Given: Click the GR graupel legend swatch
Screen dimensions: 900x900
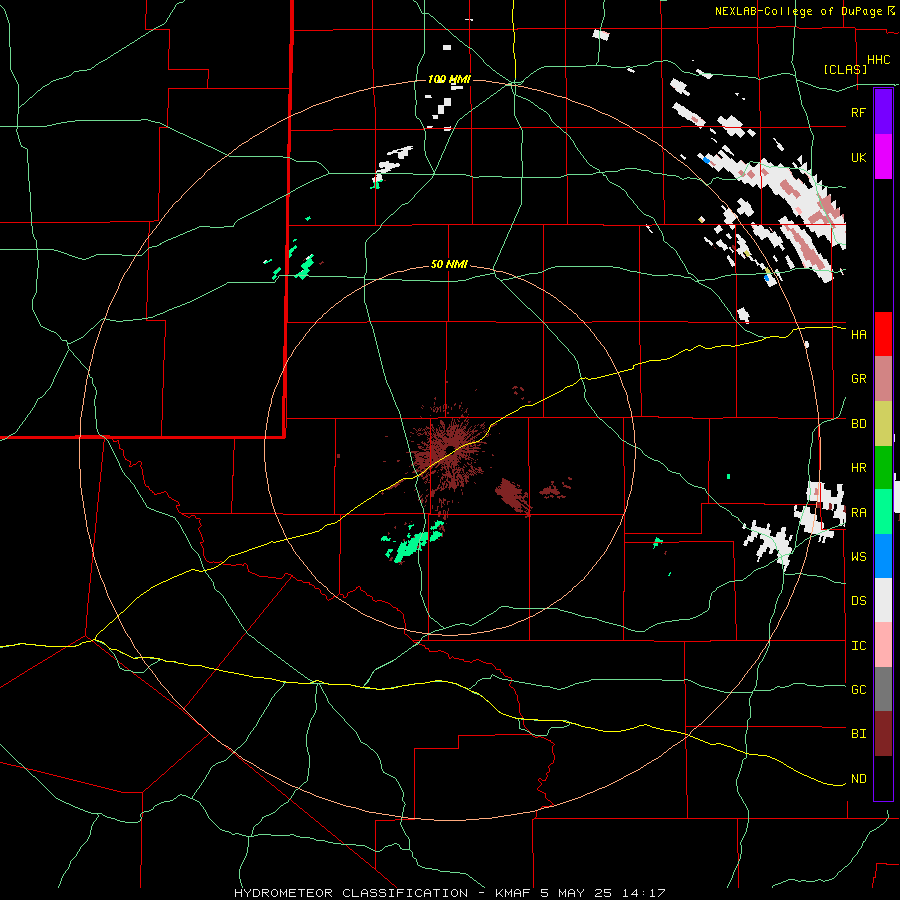Looking at the screenshot, I should (883, 379).
